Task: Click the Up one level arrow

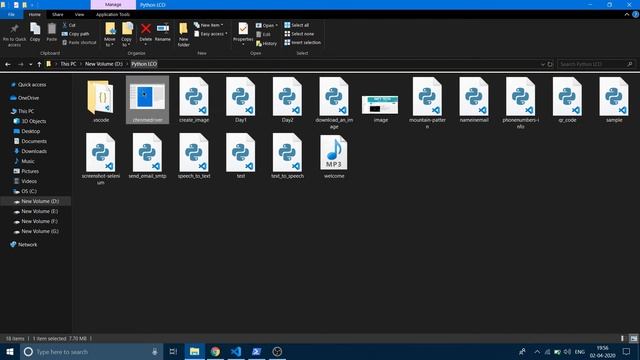Action: pyautogui.click(x=39, y=64)
